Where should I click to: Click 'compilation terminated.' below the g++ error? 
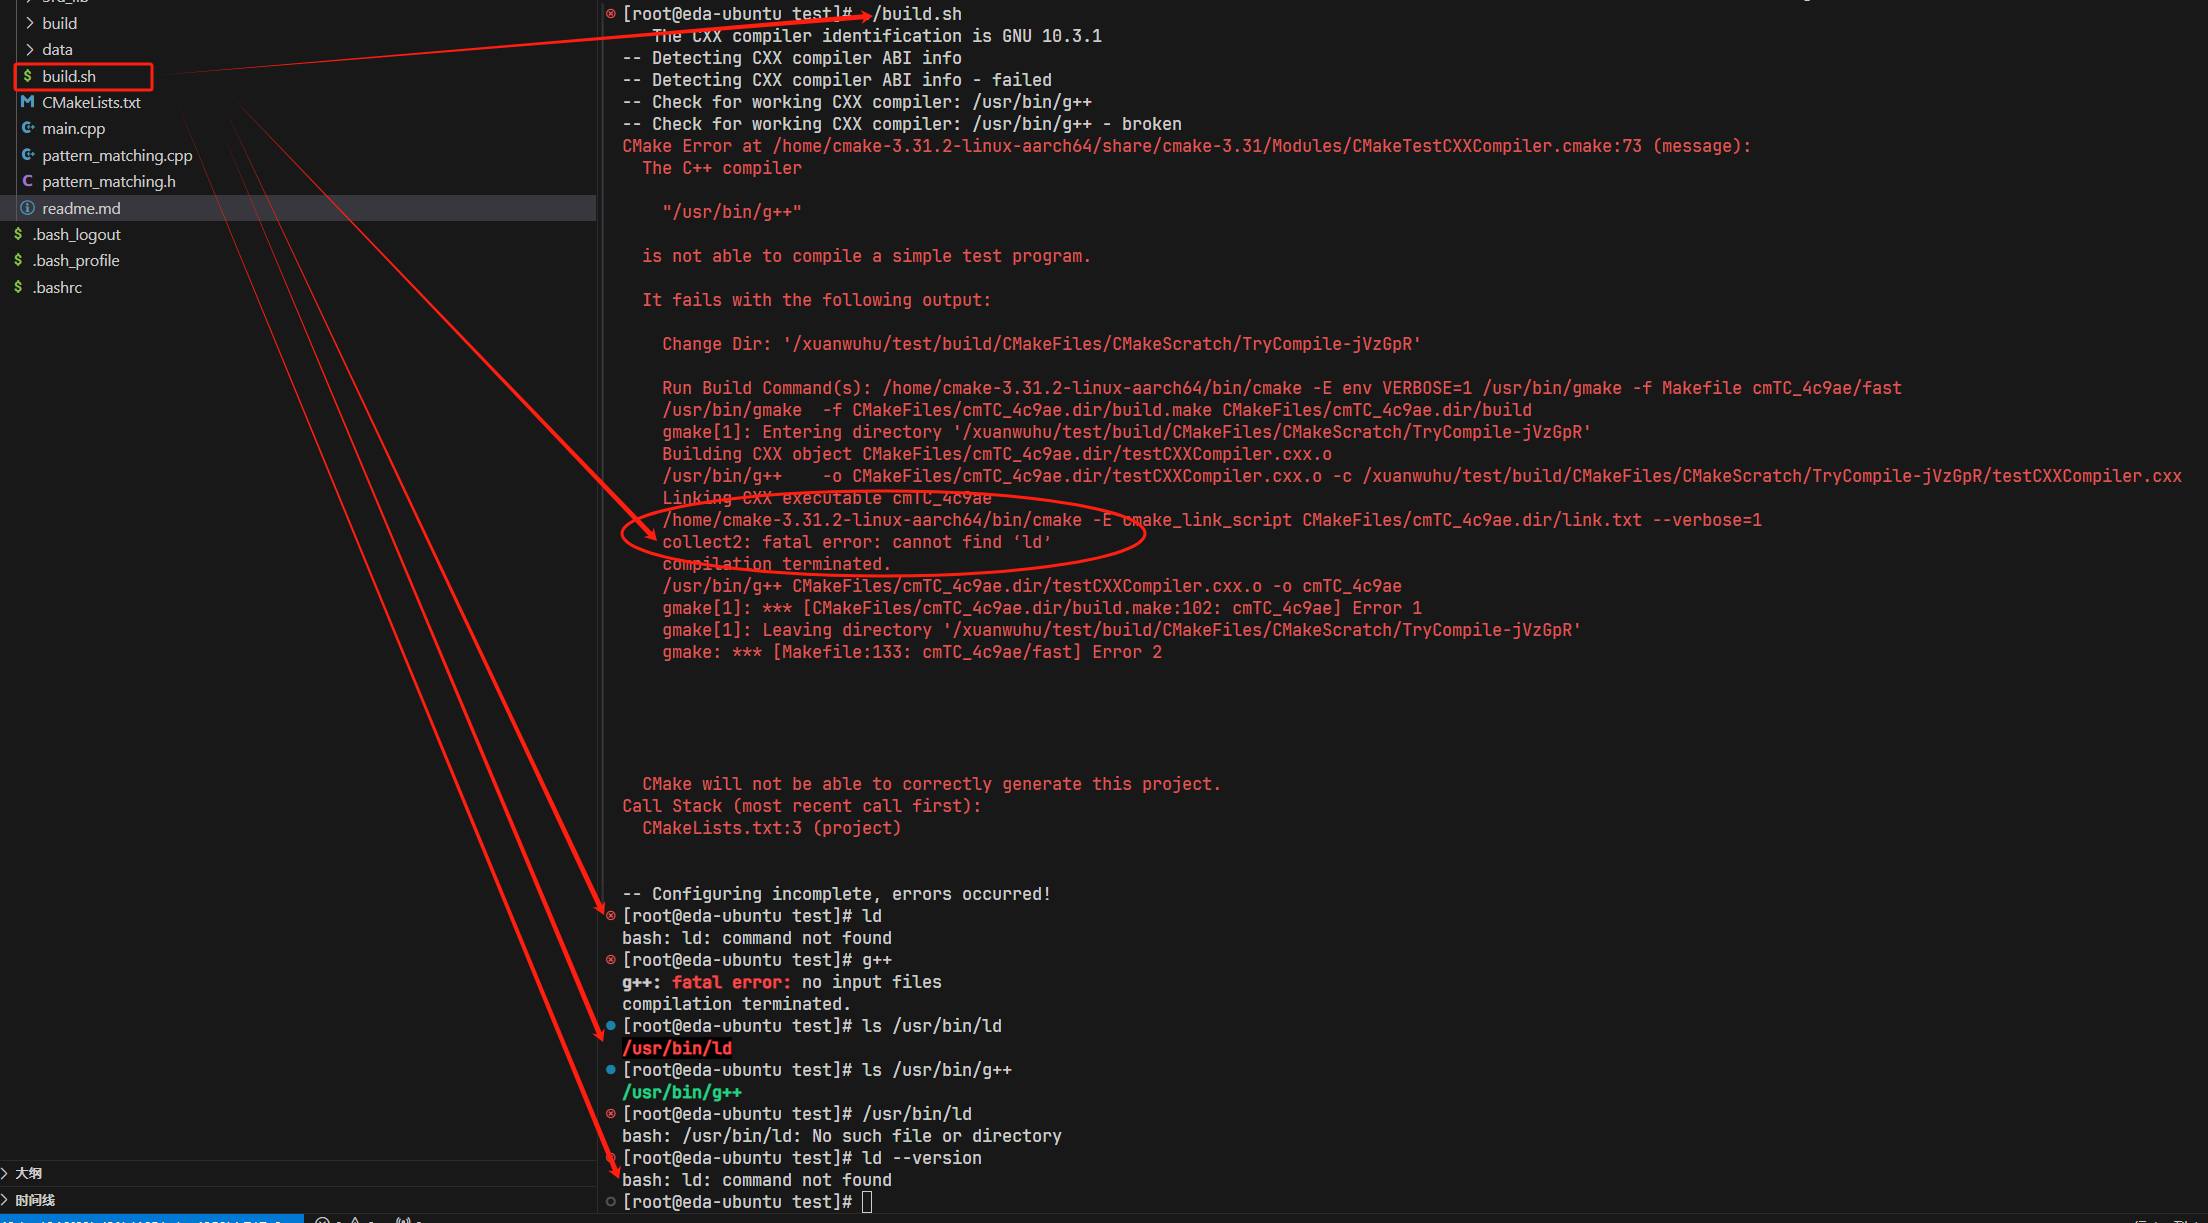click(x=736, y=1004)
